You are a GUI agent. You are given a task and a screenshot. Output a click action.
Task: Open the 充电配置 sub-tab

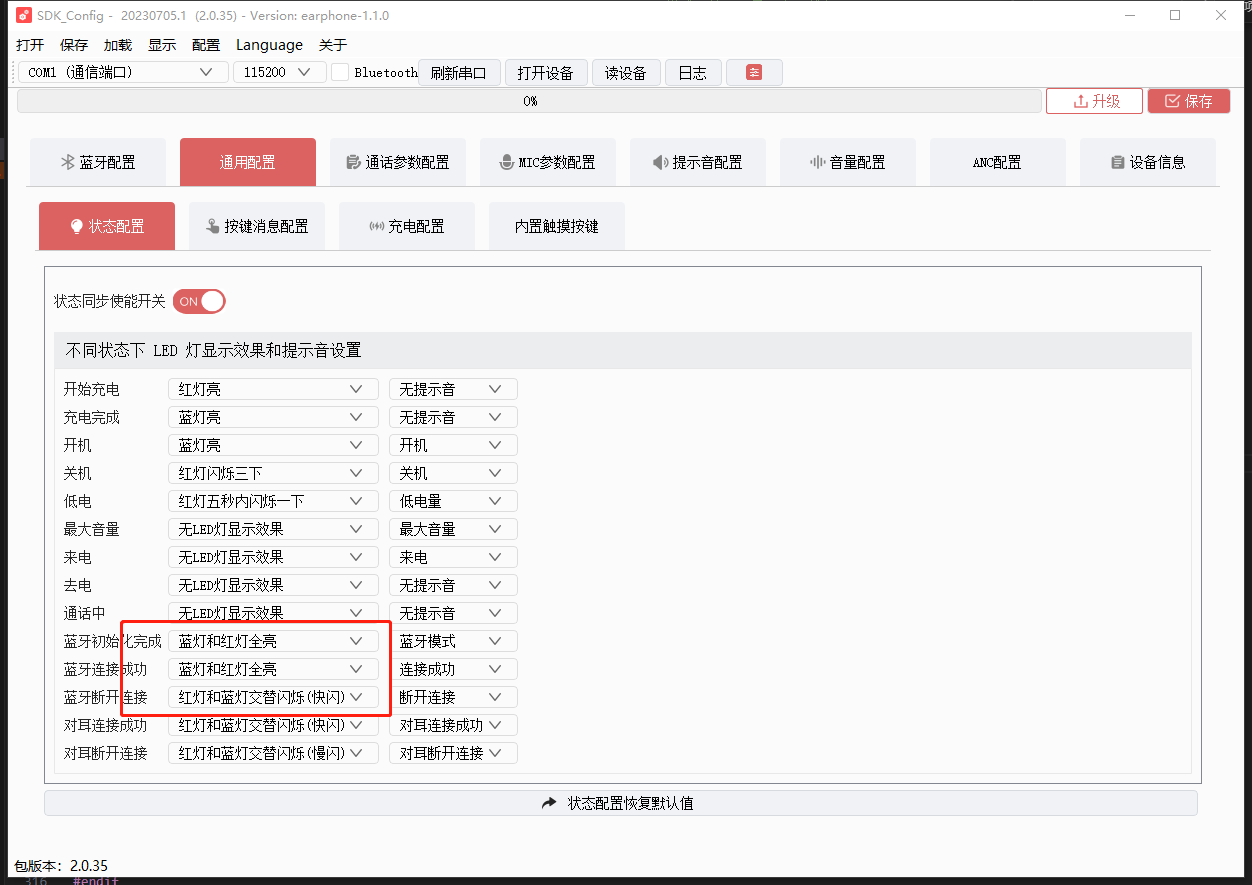tap(407, 226)
